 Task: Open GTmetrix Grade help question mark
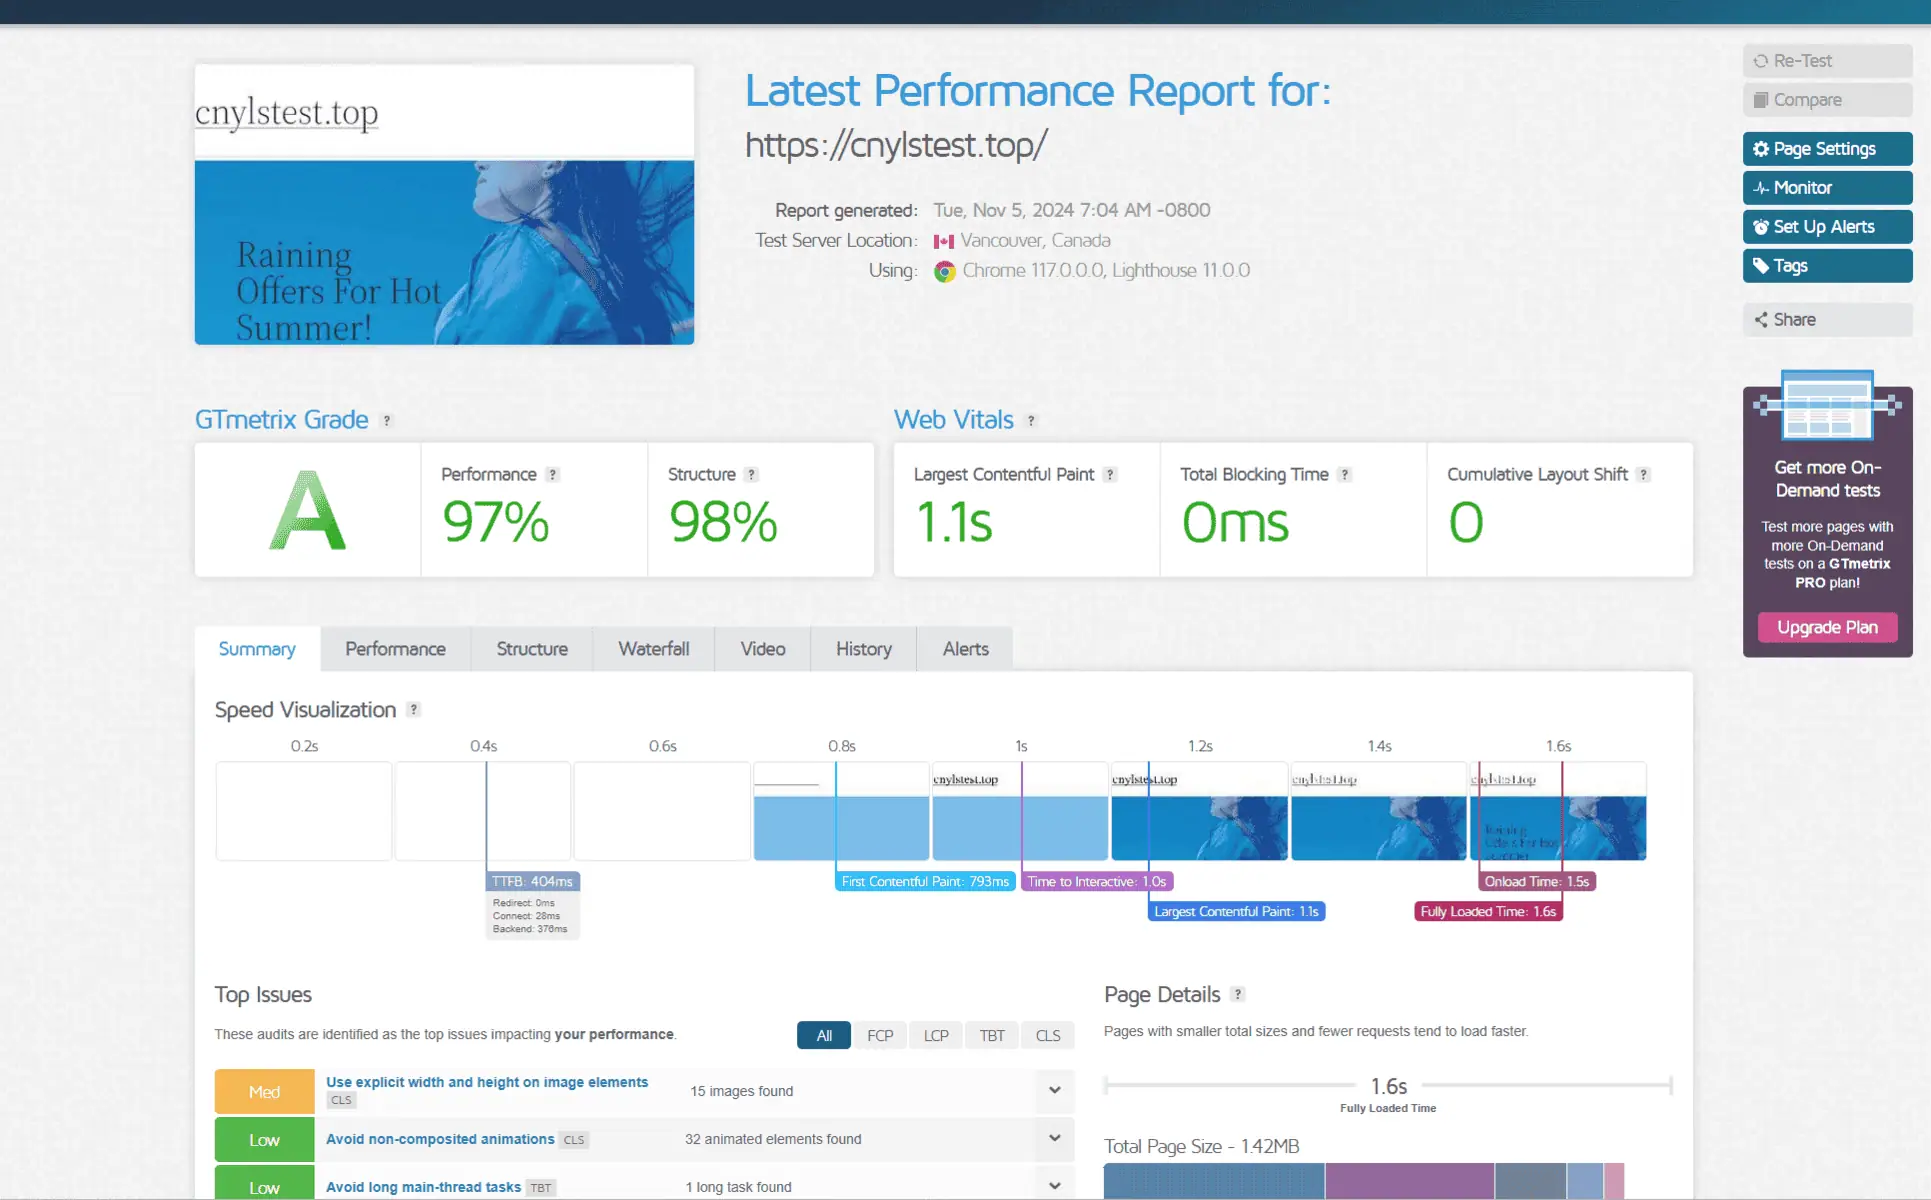tap(387, 421)
